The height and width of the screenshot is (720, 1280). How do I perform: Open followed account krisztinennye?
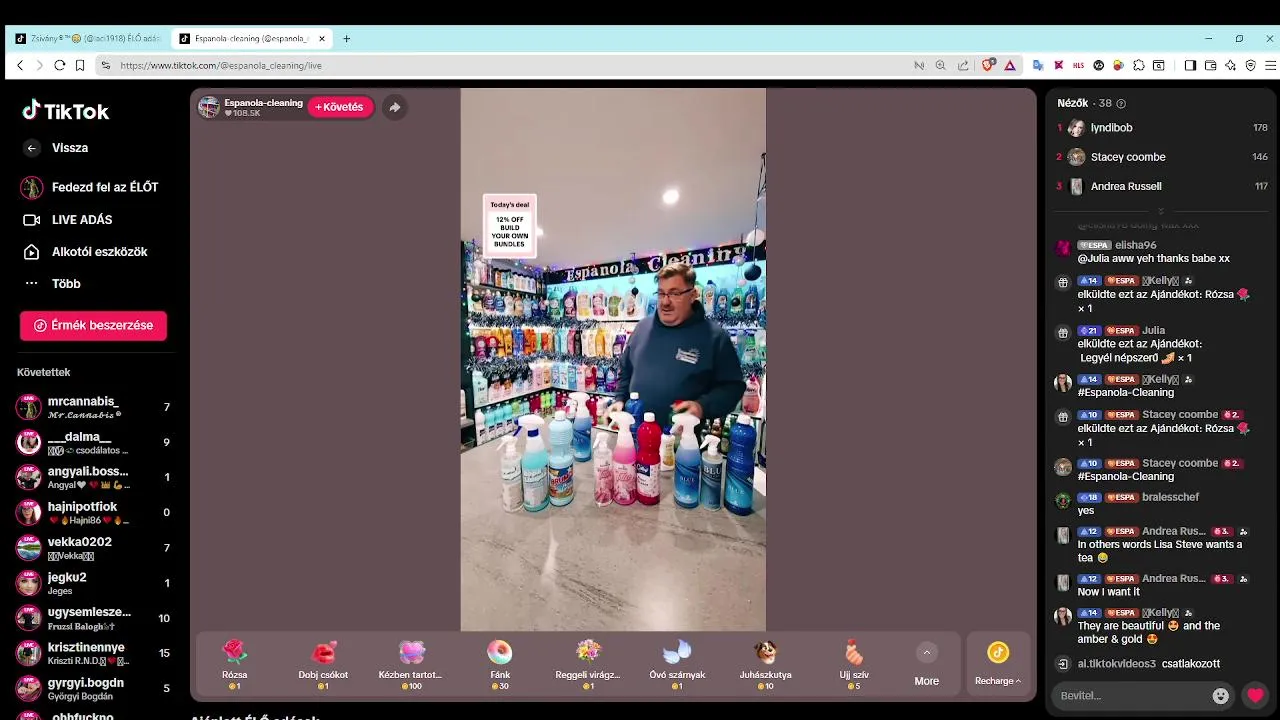pyautogui.click(x=95, y=653)
